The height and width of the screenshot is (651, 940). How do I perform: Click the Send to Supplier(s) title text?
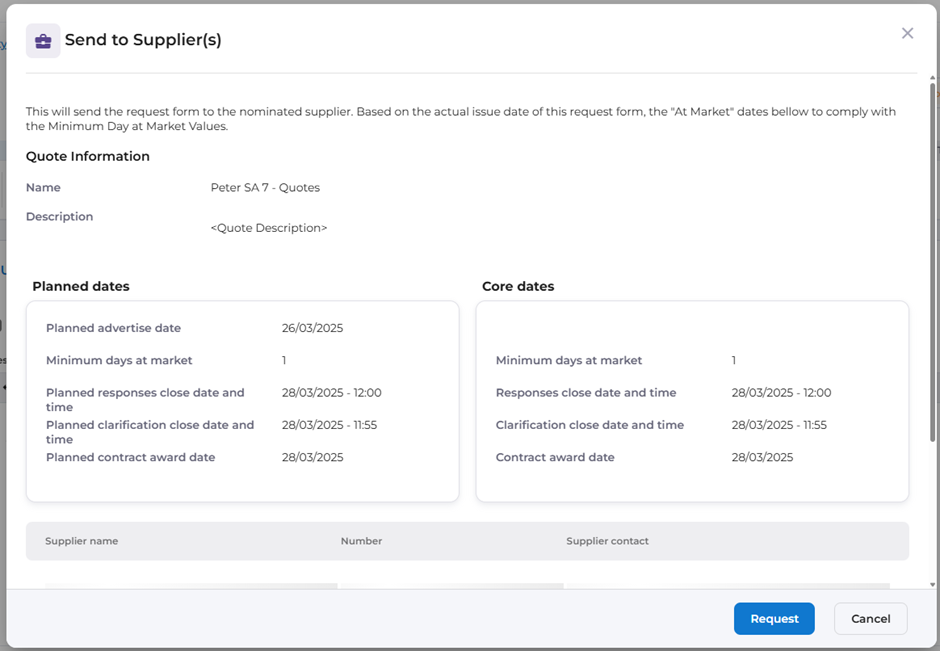(x=143, y=40)
